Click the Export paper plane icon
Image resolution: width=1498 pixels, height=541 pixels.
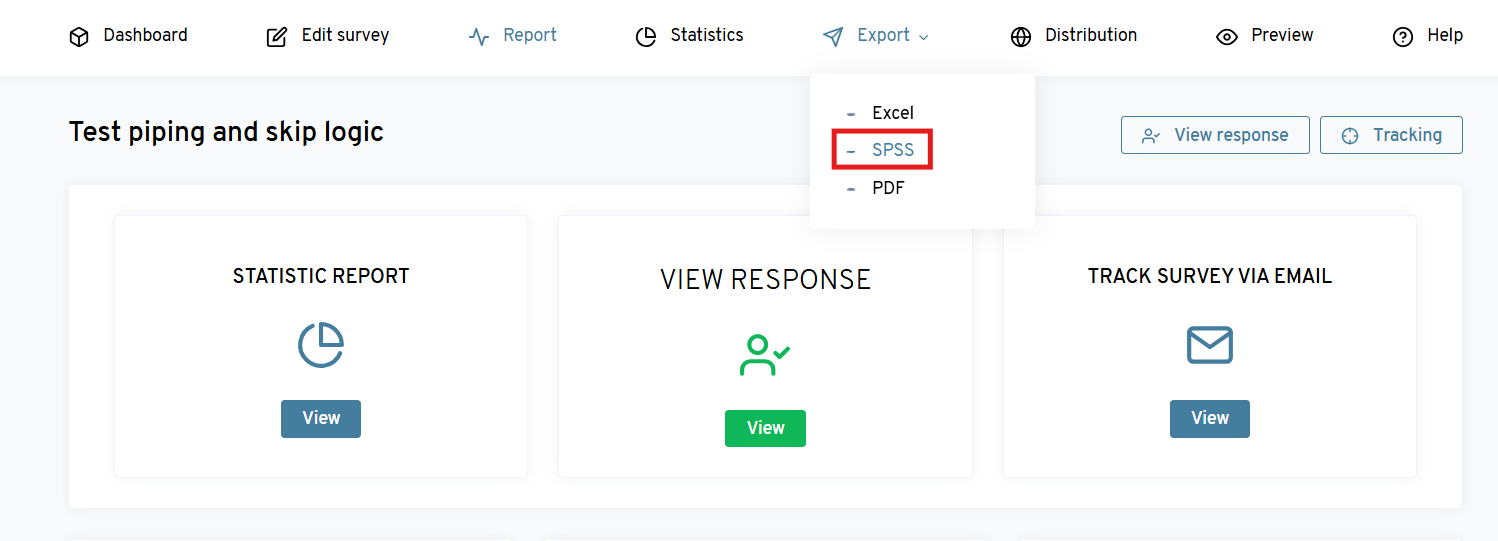(833, 37)
